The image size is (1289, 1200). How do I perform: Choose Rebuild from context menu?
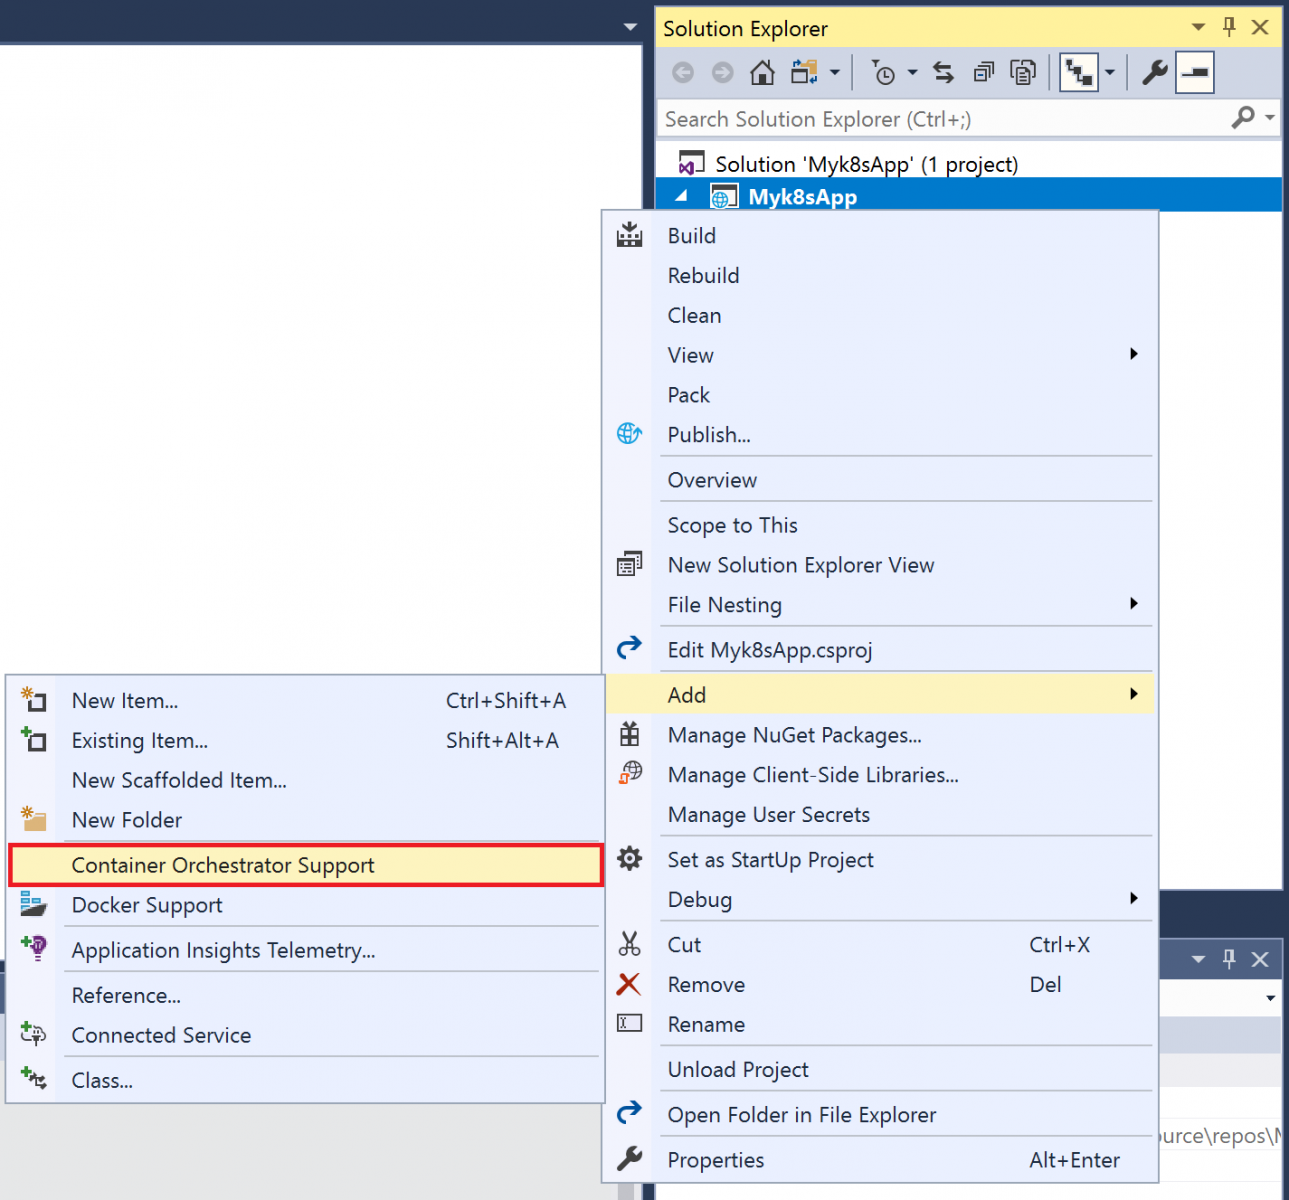[703, 276]
